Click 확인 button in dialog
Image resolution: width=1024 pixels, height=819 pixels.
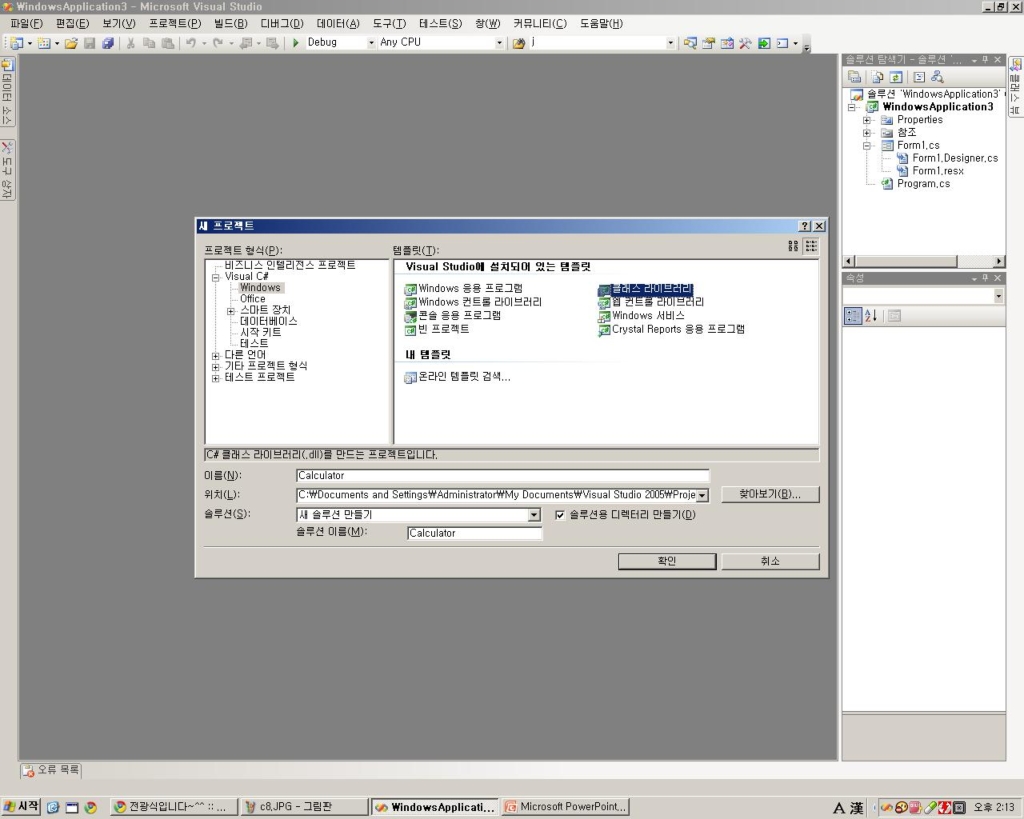667,562
